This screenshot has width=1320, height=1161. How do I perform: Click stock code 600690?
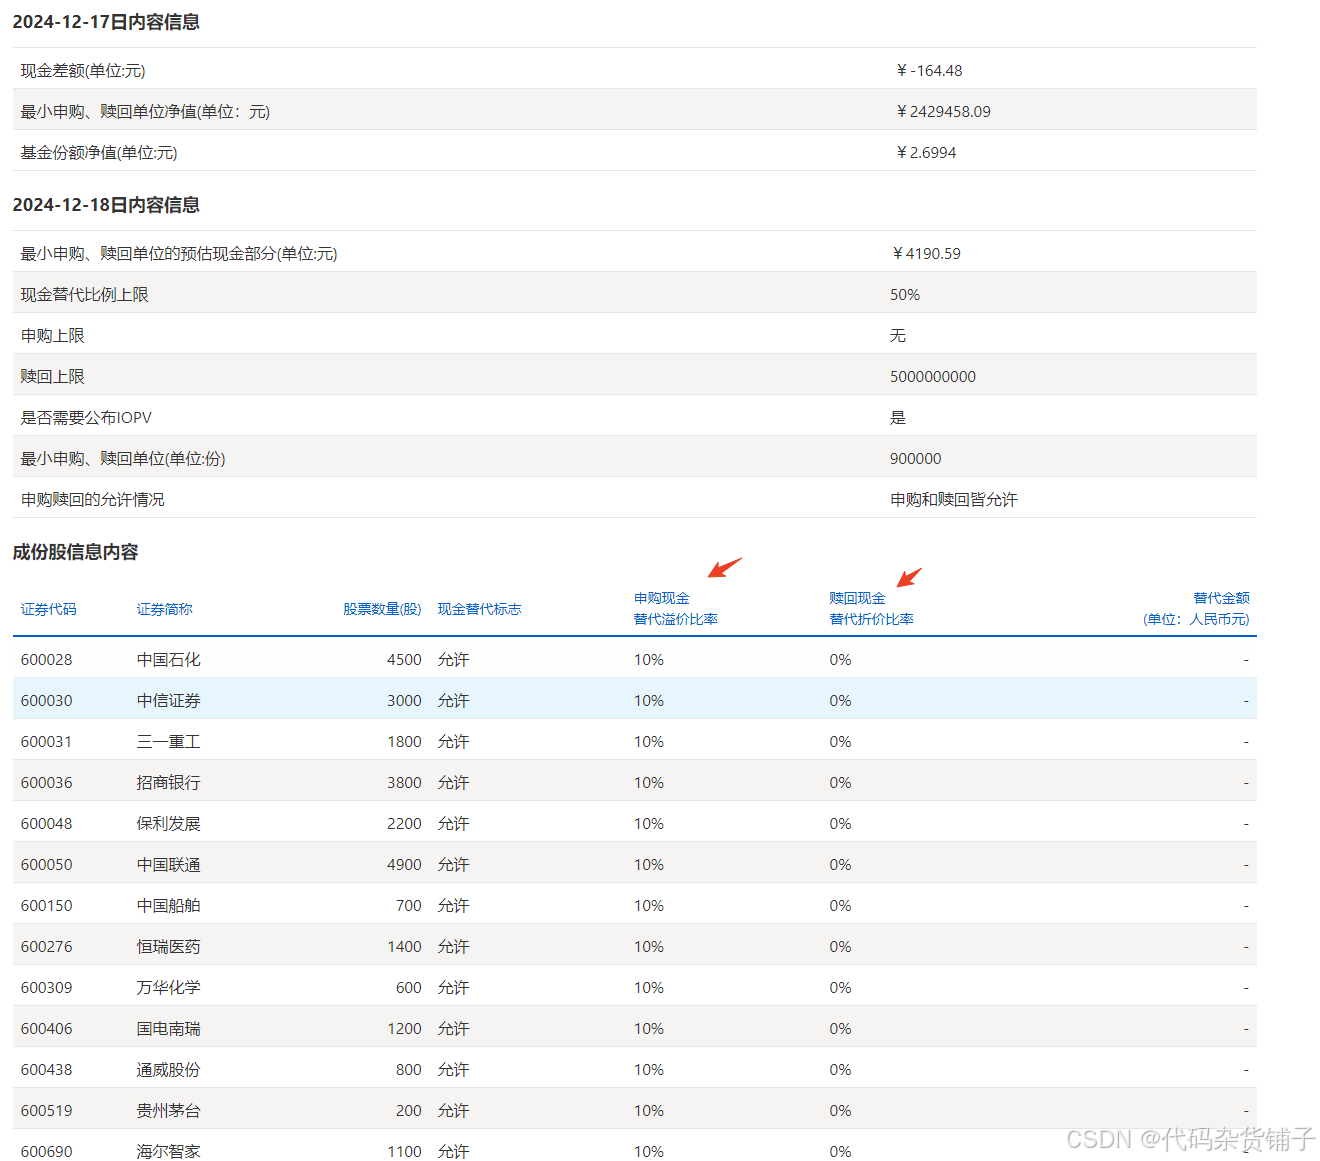click(x=46, y=1152)
